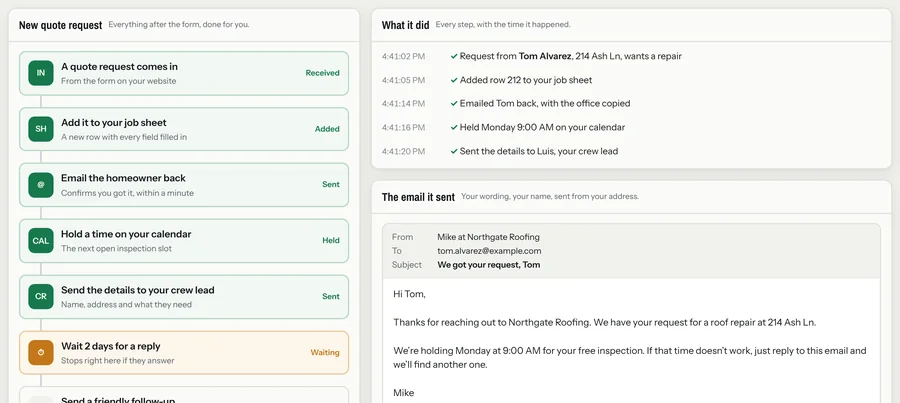Click 'The email it sent' panel heading
The height and width of the screenshot is (403, 900).
coord(418,197)
